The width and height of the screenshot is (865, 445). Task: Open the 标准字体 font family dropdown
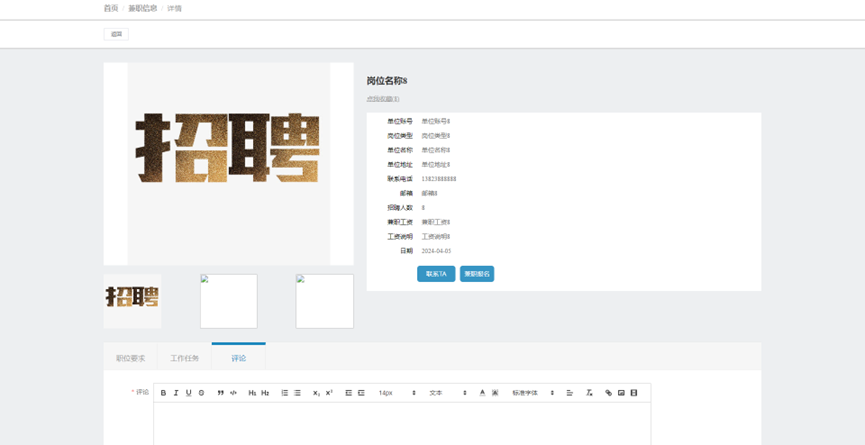(533, 393)
